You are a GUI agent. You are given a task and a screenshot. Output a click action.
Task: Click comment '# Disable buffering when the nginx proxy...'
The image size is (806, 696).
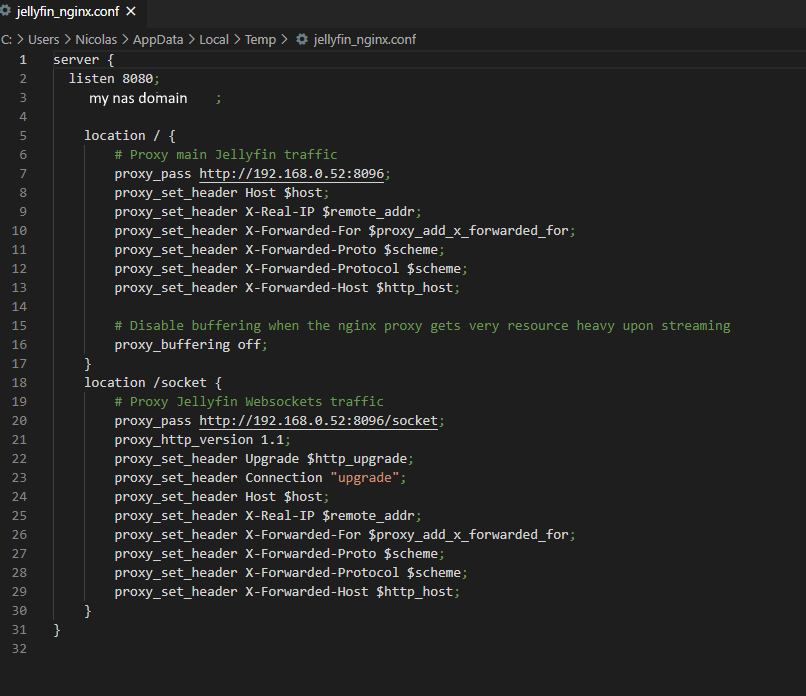422,326
